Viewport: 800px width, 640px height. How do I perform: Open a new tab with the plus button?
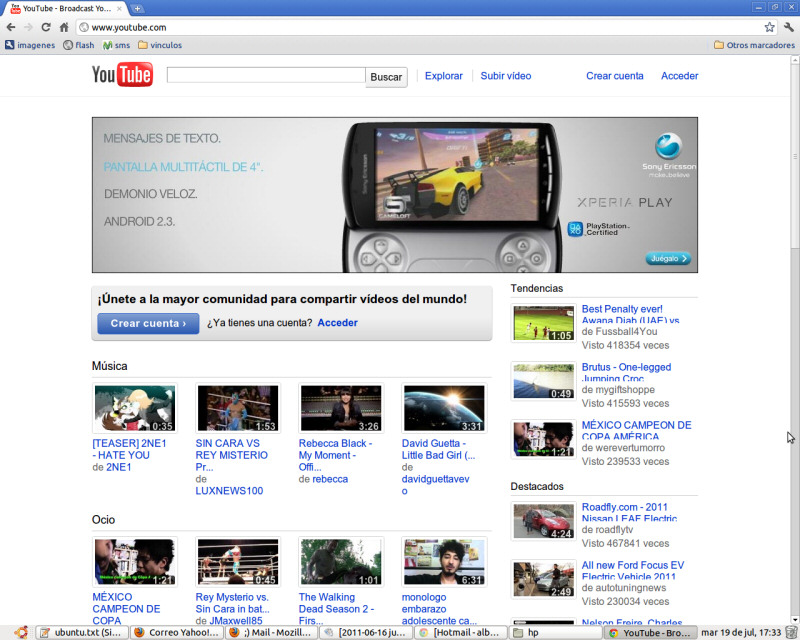click(137, 8)
